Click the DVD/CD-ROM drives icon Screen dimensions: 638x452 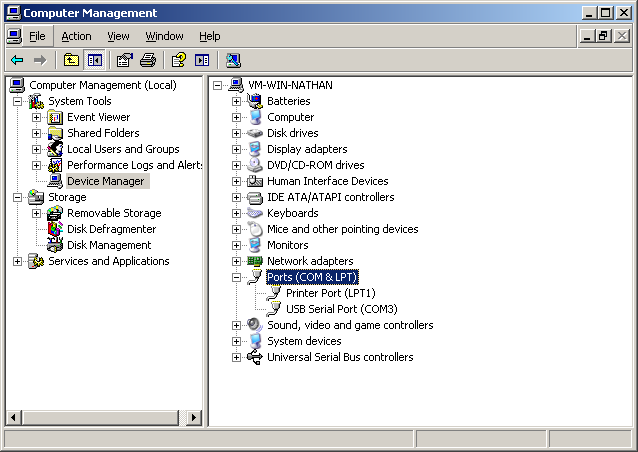click(255, 165)
